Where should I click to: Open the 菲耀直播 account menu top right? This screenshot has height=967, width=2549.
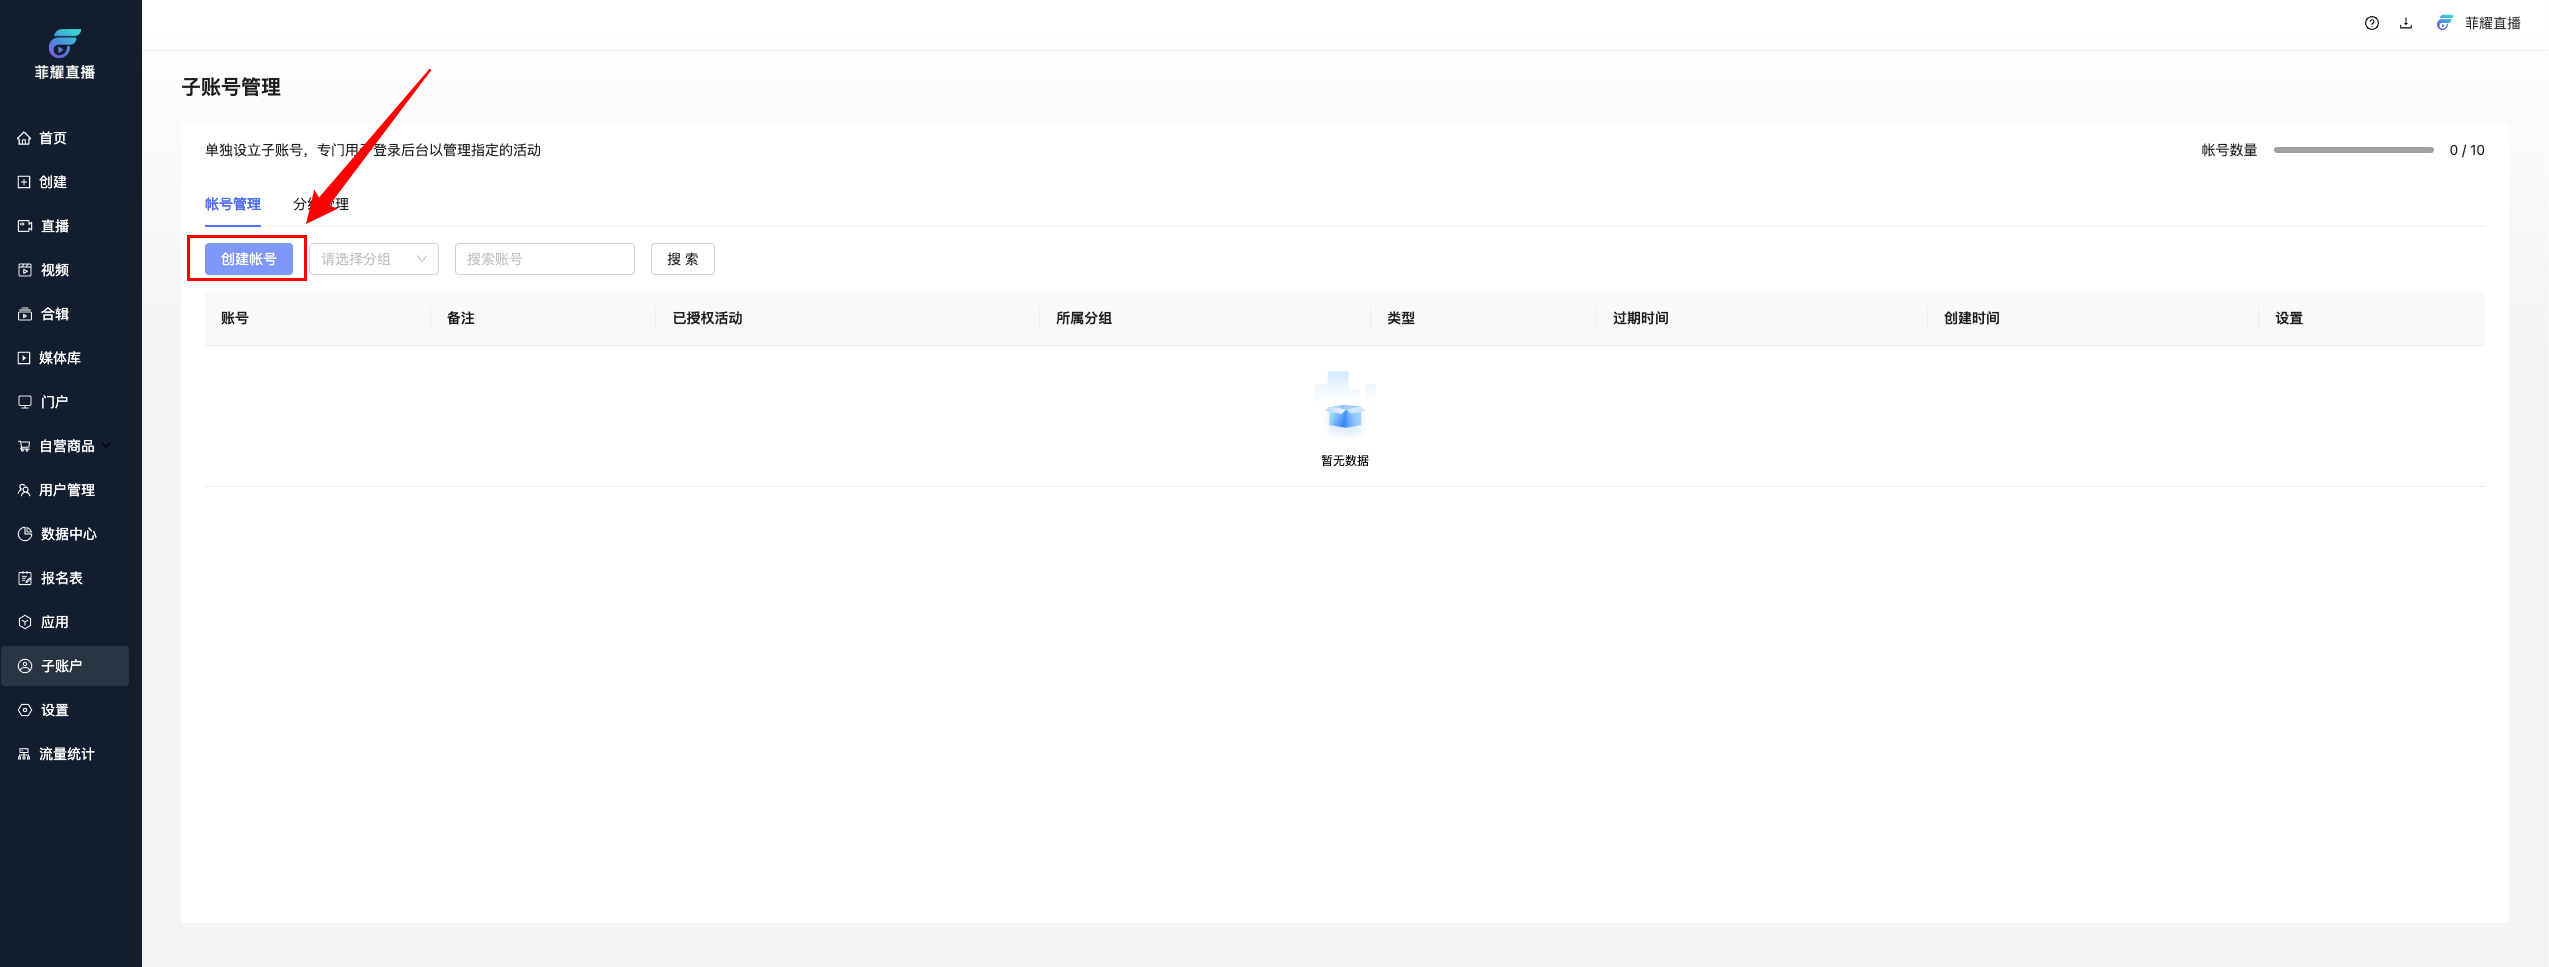[2479, 23]
